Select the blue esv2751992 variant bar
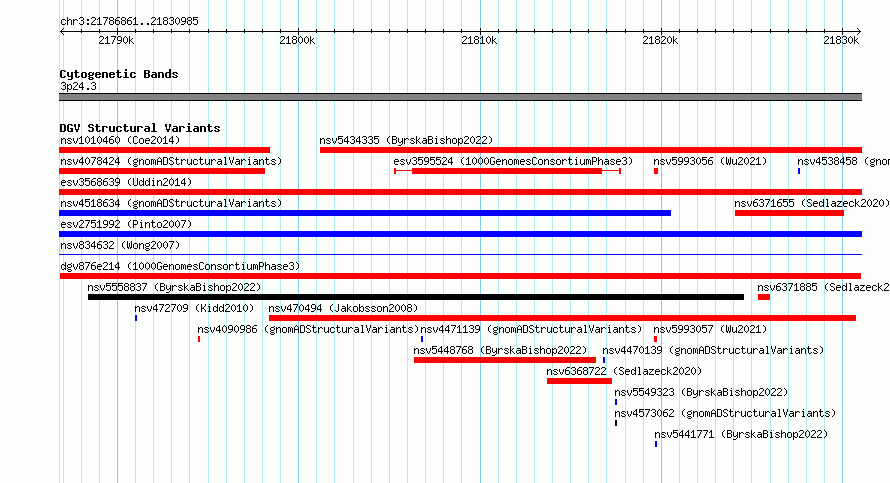 coord(461,234)
